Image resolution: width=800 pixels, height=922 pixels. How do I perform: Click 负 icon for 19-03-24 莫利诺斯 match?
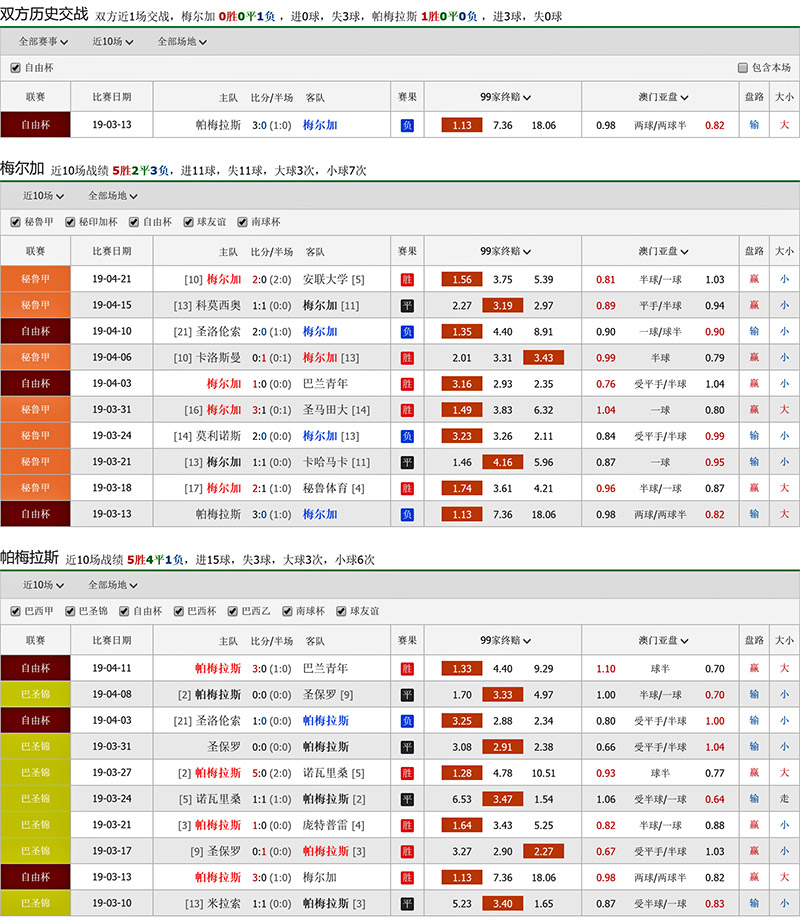(407, 436)
